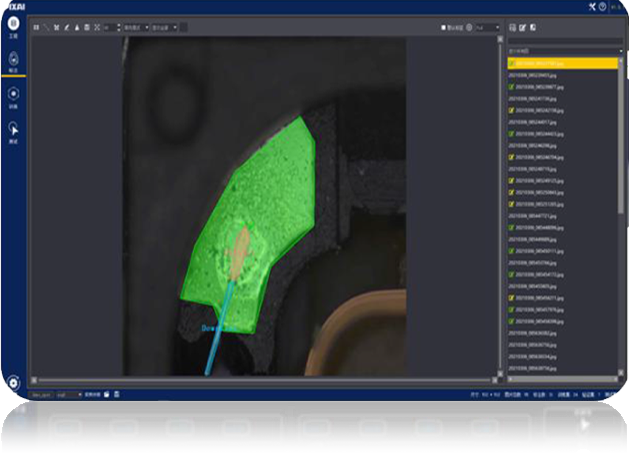Viewport: 629px width, 462px height.
Task: Expand the dropdown right of the toolbar checkbox
Action: (x=489, y=27)
